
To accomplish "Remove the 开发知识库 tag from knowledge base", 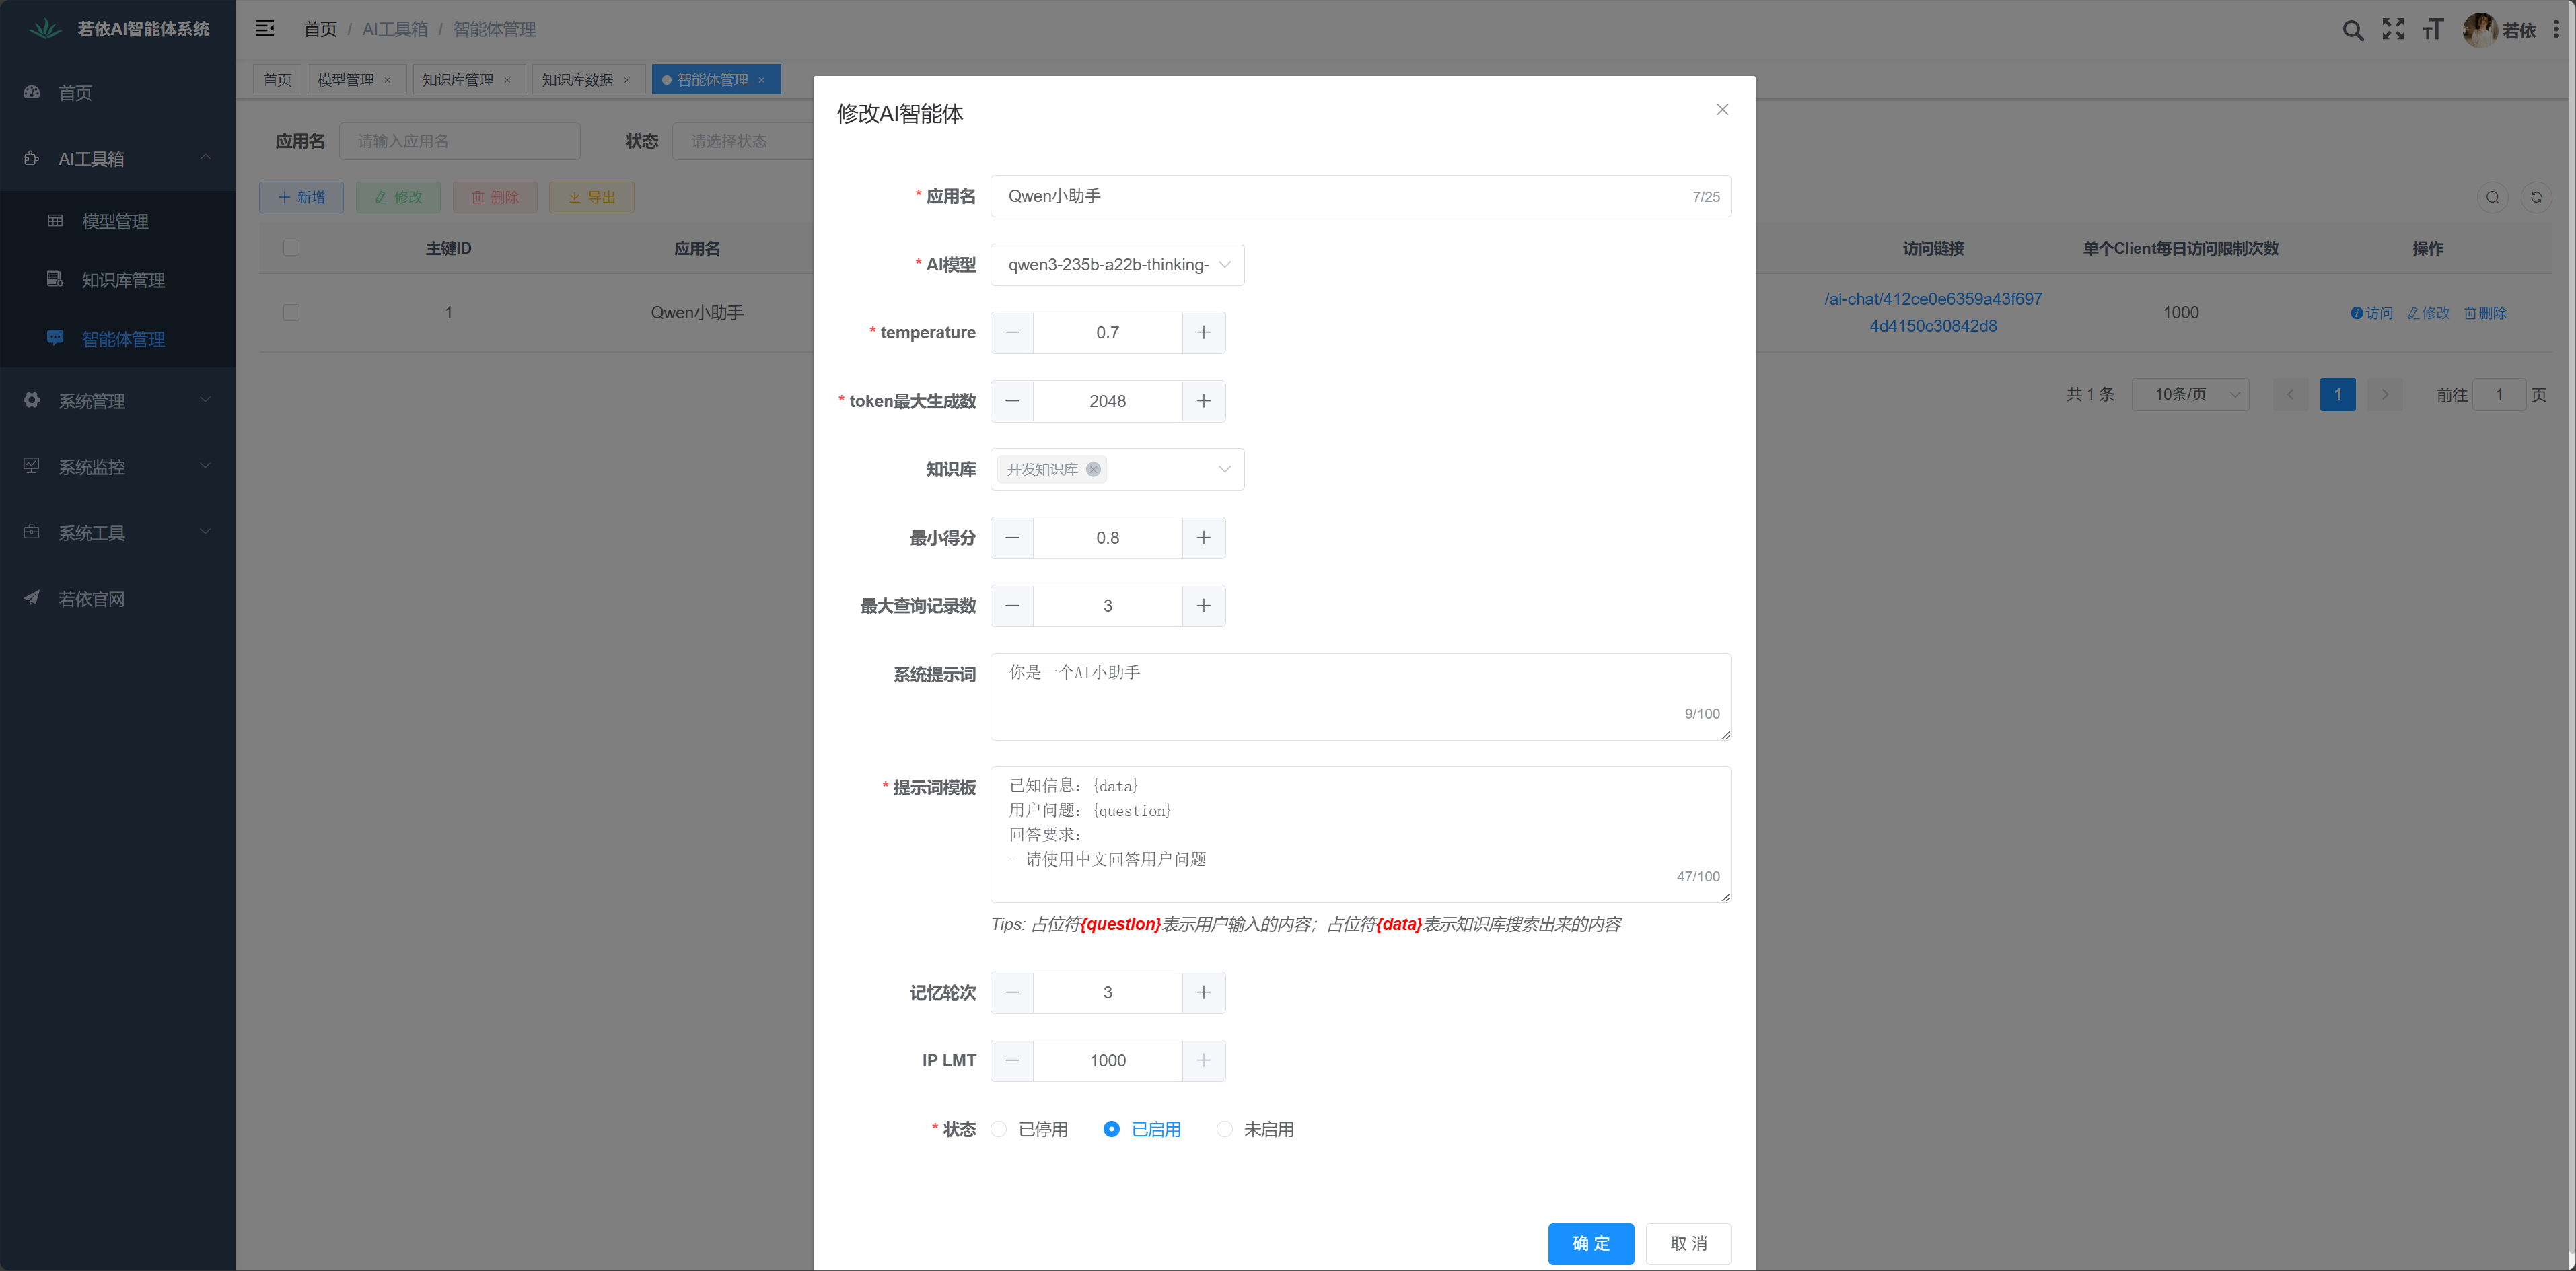I will pyautogui.click(x=1093, y=469).
